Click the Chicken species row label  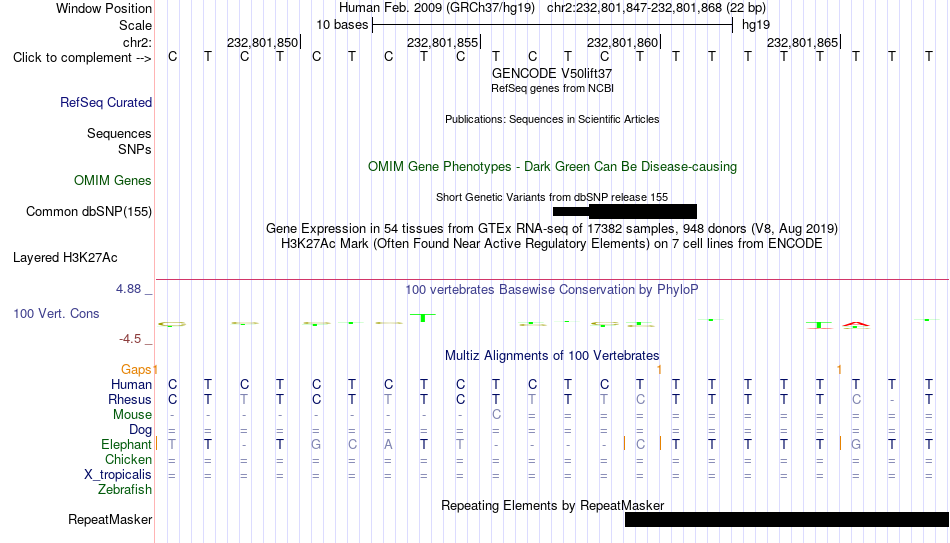coord(128,459)
